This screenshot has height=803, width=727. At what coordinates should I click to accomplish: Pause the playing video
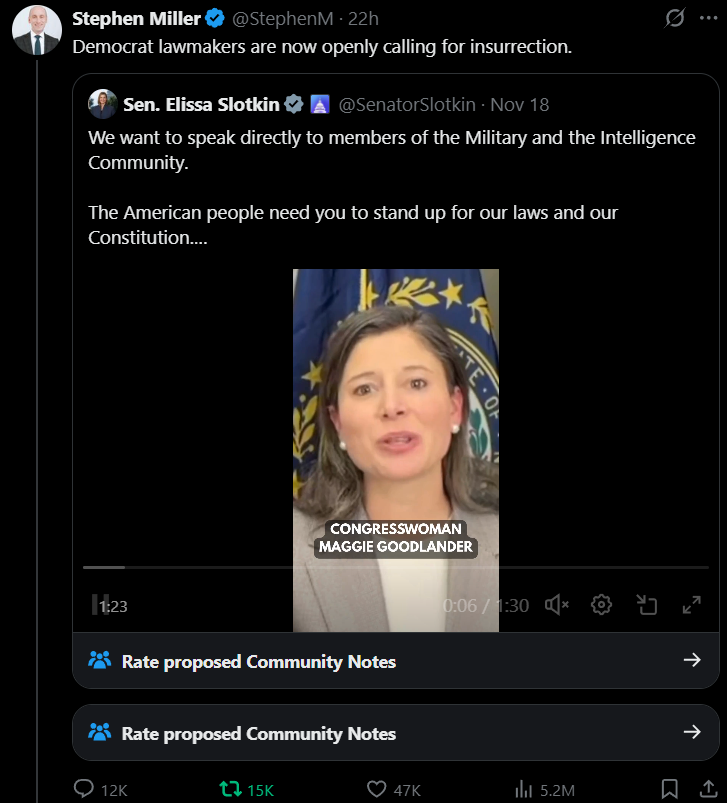tap(100, 605)
